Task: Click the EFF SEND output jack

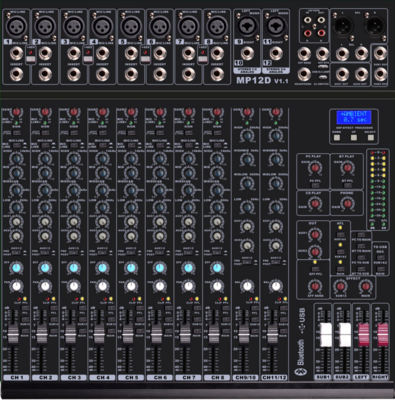Action: click(x=304, y=53)
